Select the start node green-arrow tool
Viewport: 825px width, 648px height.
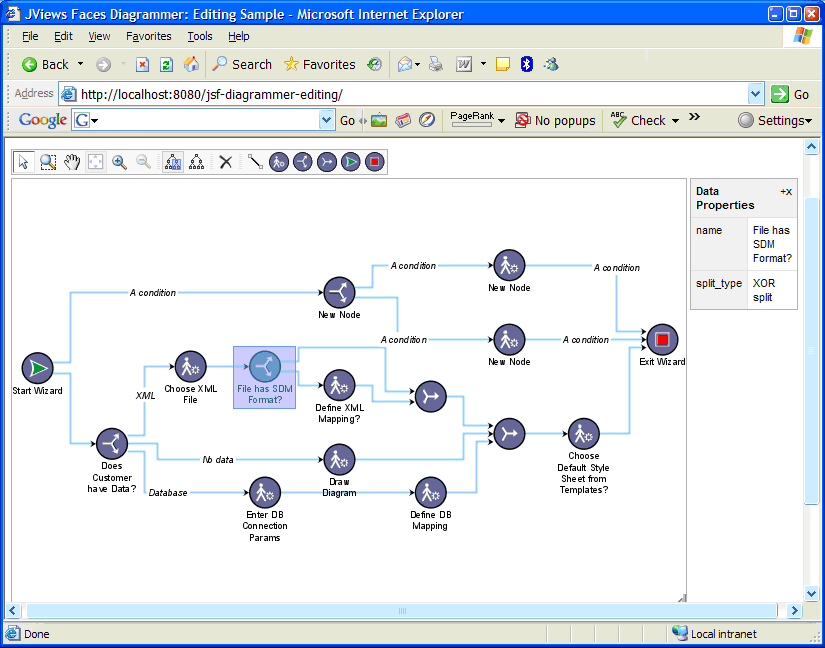pyautogui.click(x=350, y=162)
